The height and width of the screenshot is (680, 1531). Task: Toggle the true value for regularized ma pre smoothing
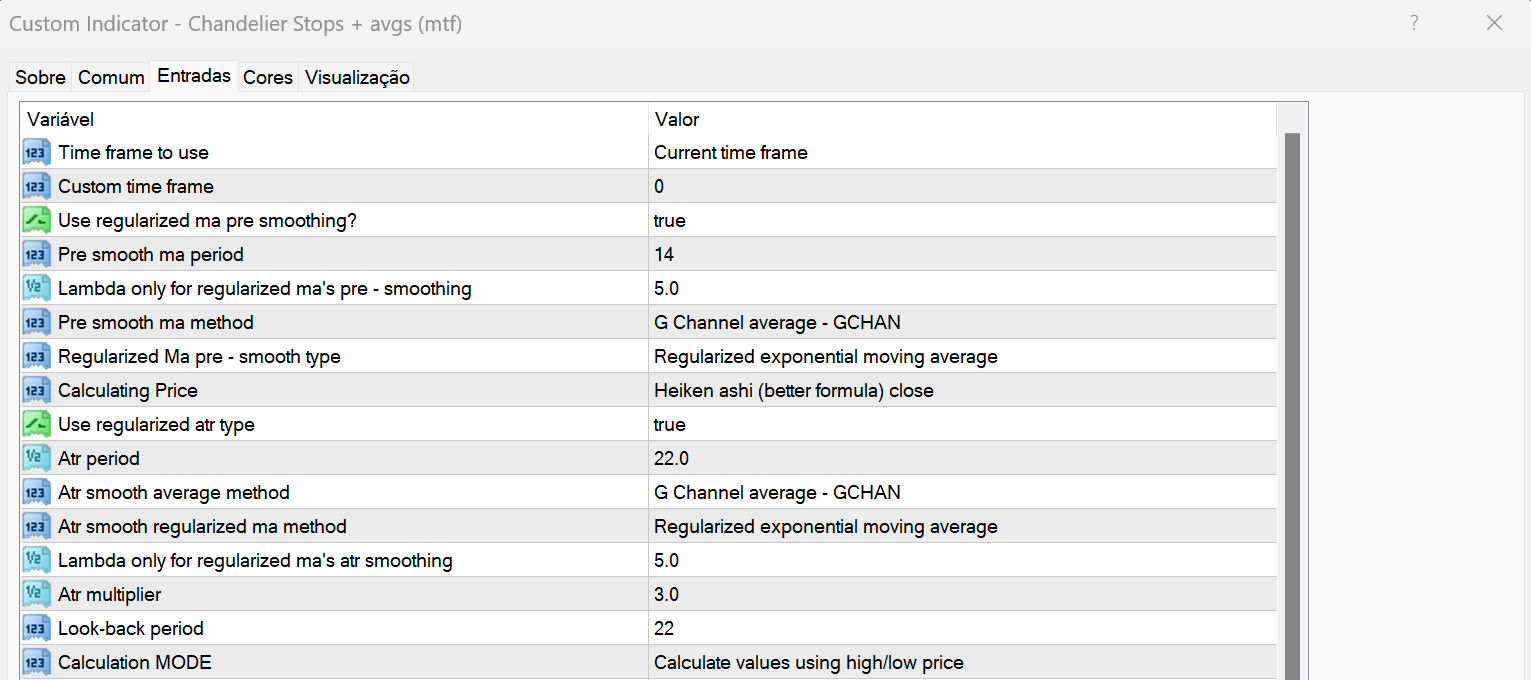(670, 221)
